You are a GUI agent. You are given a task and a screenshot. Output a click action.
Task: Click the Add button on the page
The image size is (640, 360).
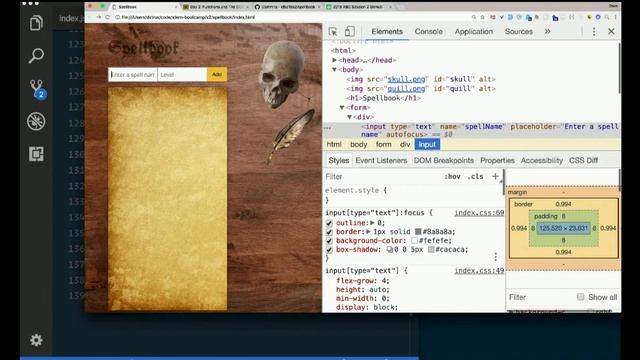click(x=217, y=74)
